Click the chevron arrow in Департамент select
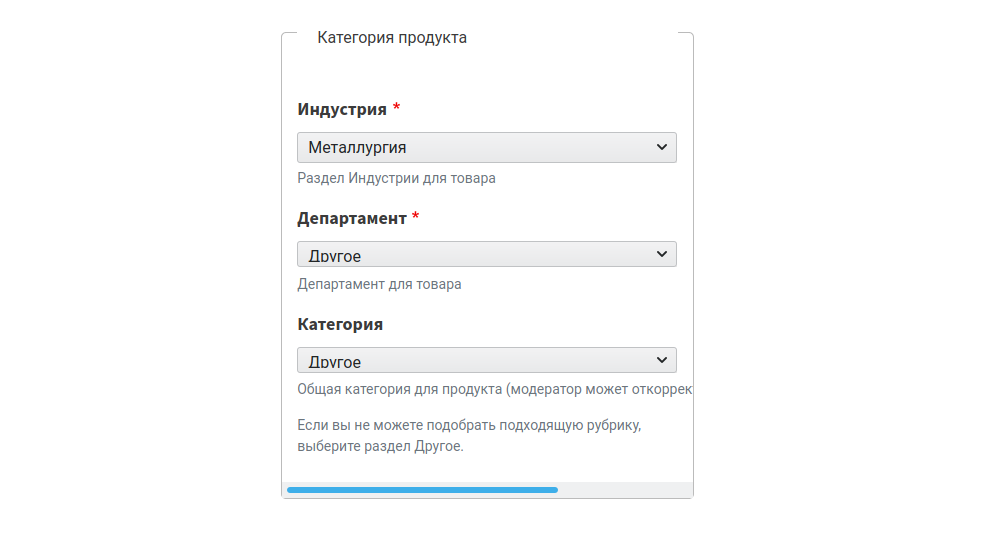The image size is (986, 533). [x=662, y=254]
